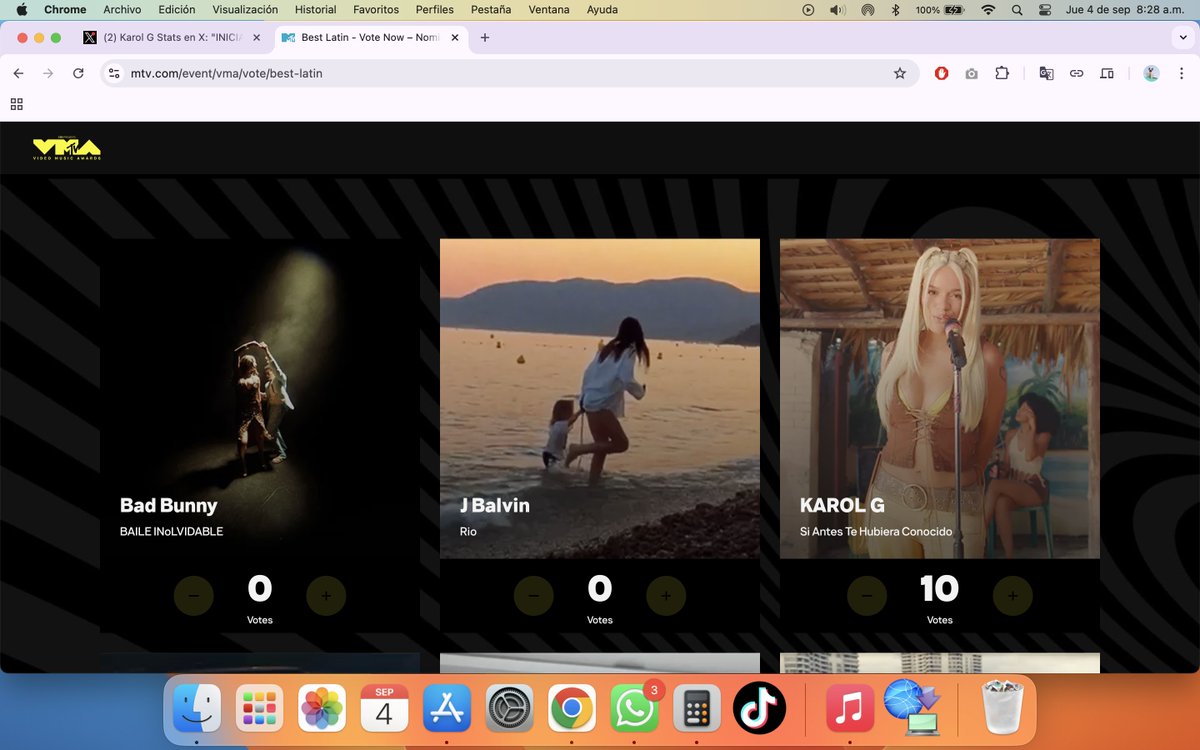This screenshot has height=750, width=1200.
Task: Open Bluetooth status menu
Action: pos(896,9)
